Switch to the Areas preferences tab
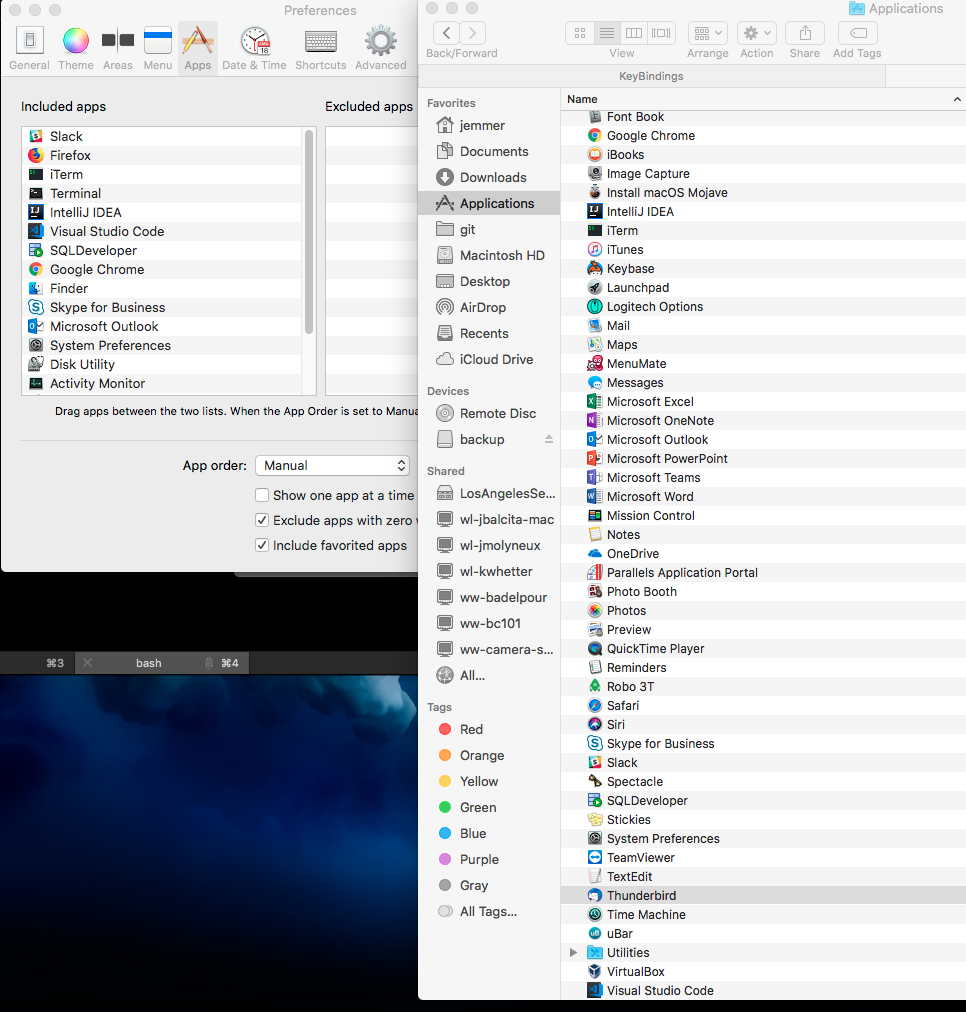The width and height of the screenshot is (966, 1012). click(x=117, y=48)
